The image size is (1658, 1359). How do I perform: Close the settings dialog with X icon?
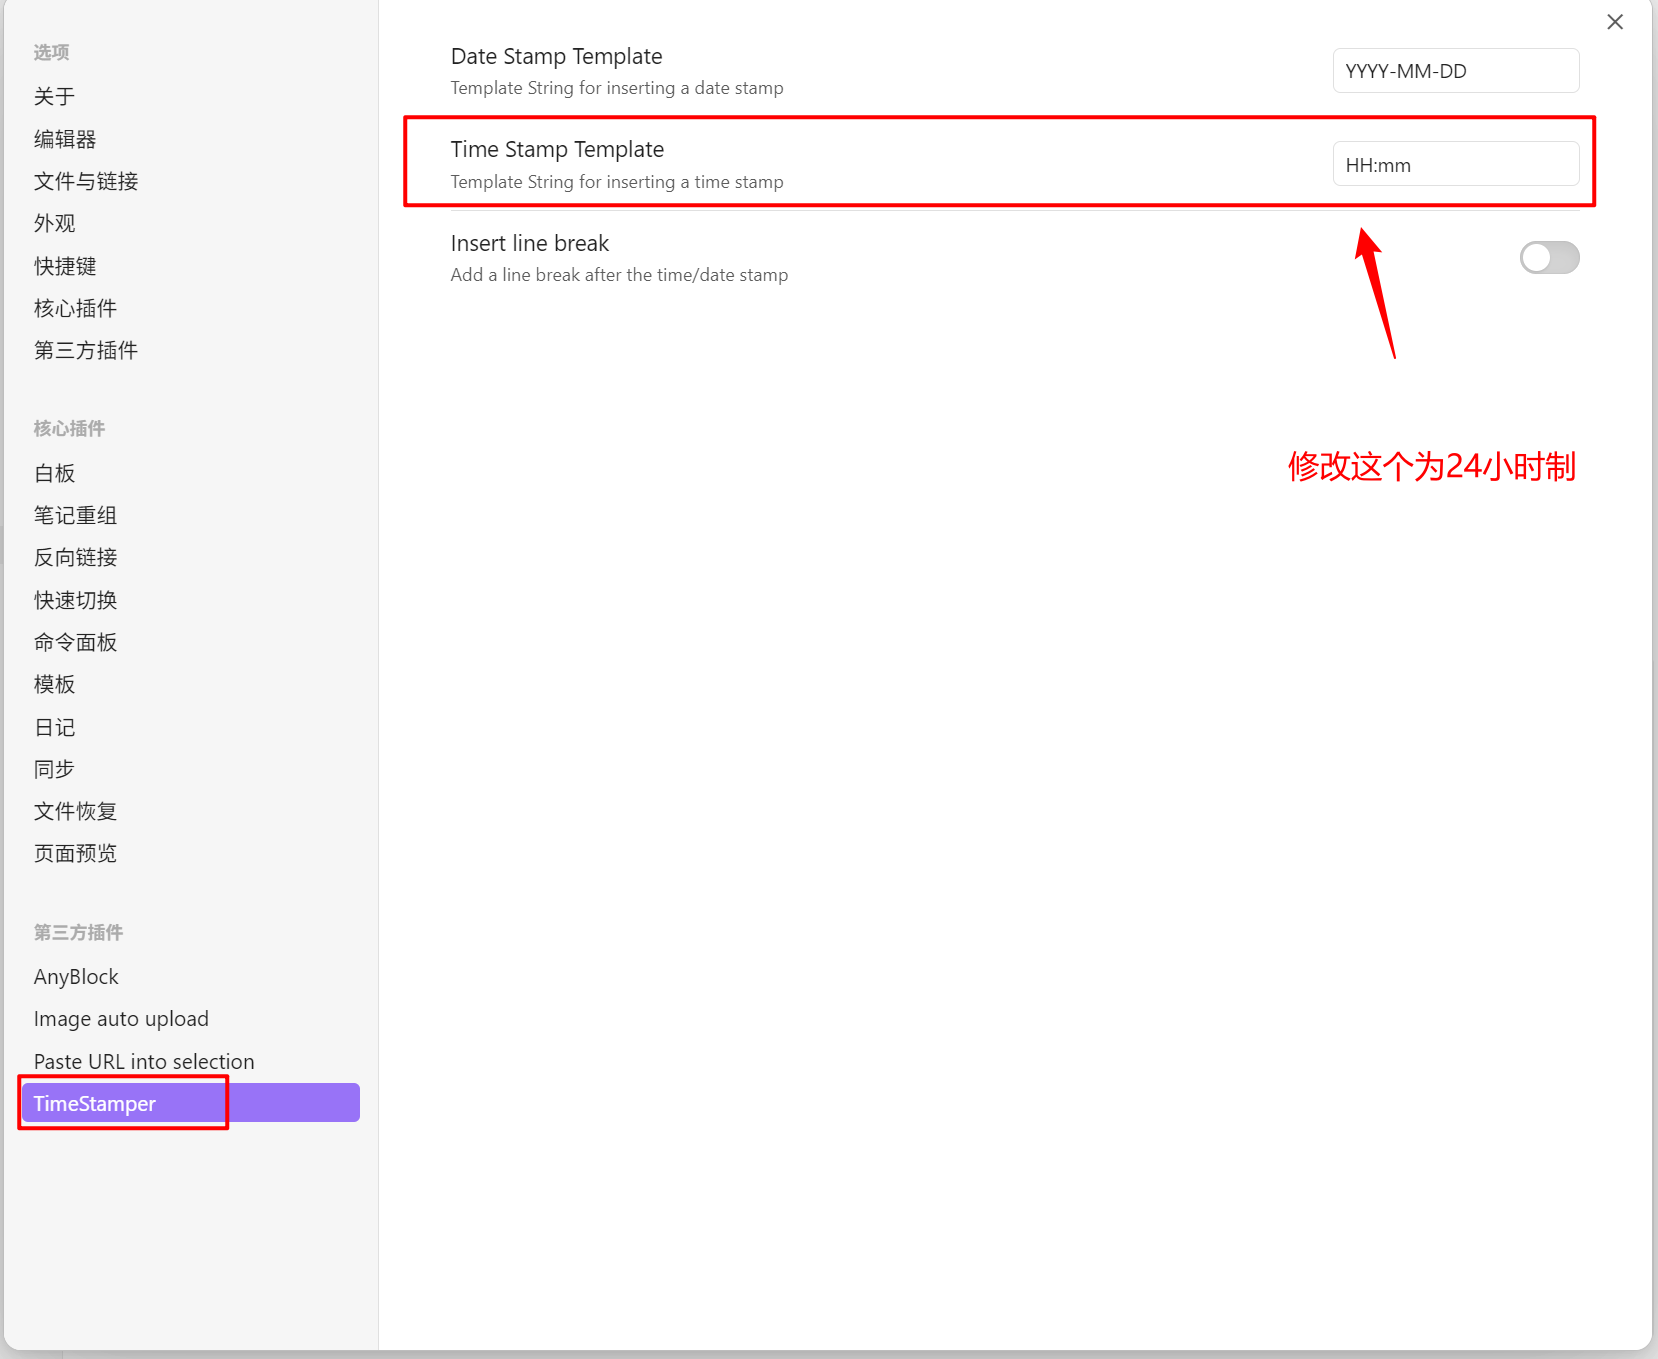pyautogui.click(x=1614, y=22)
